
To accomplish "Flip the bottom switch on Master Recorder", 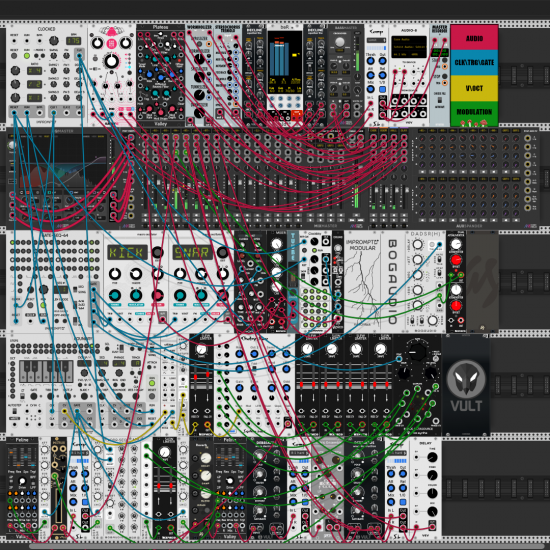I will click(x=439, y=100).
